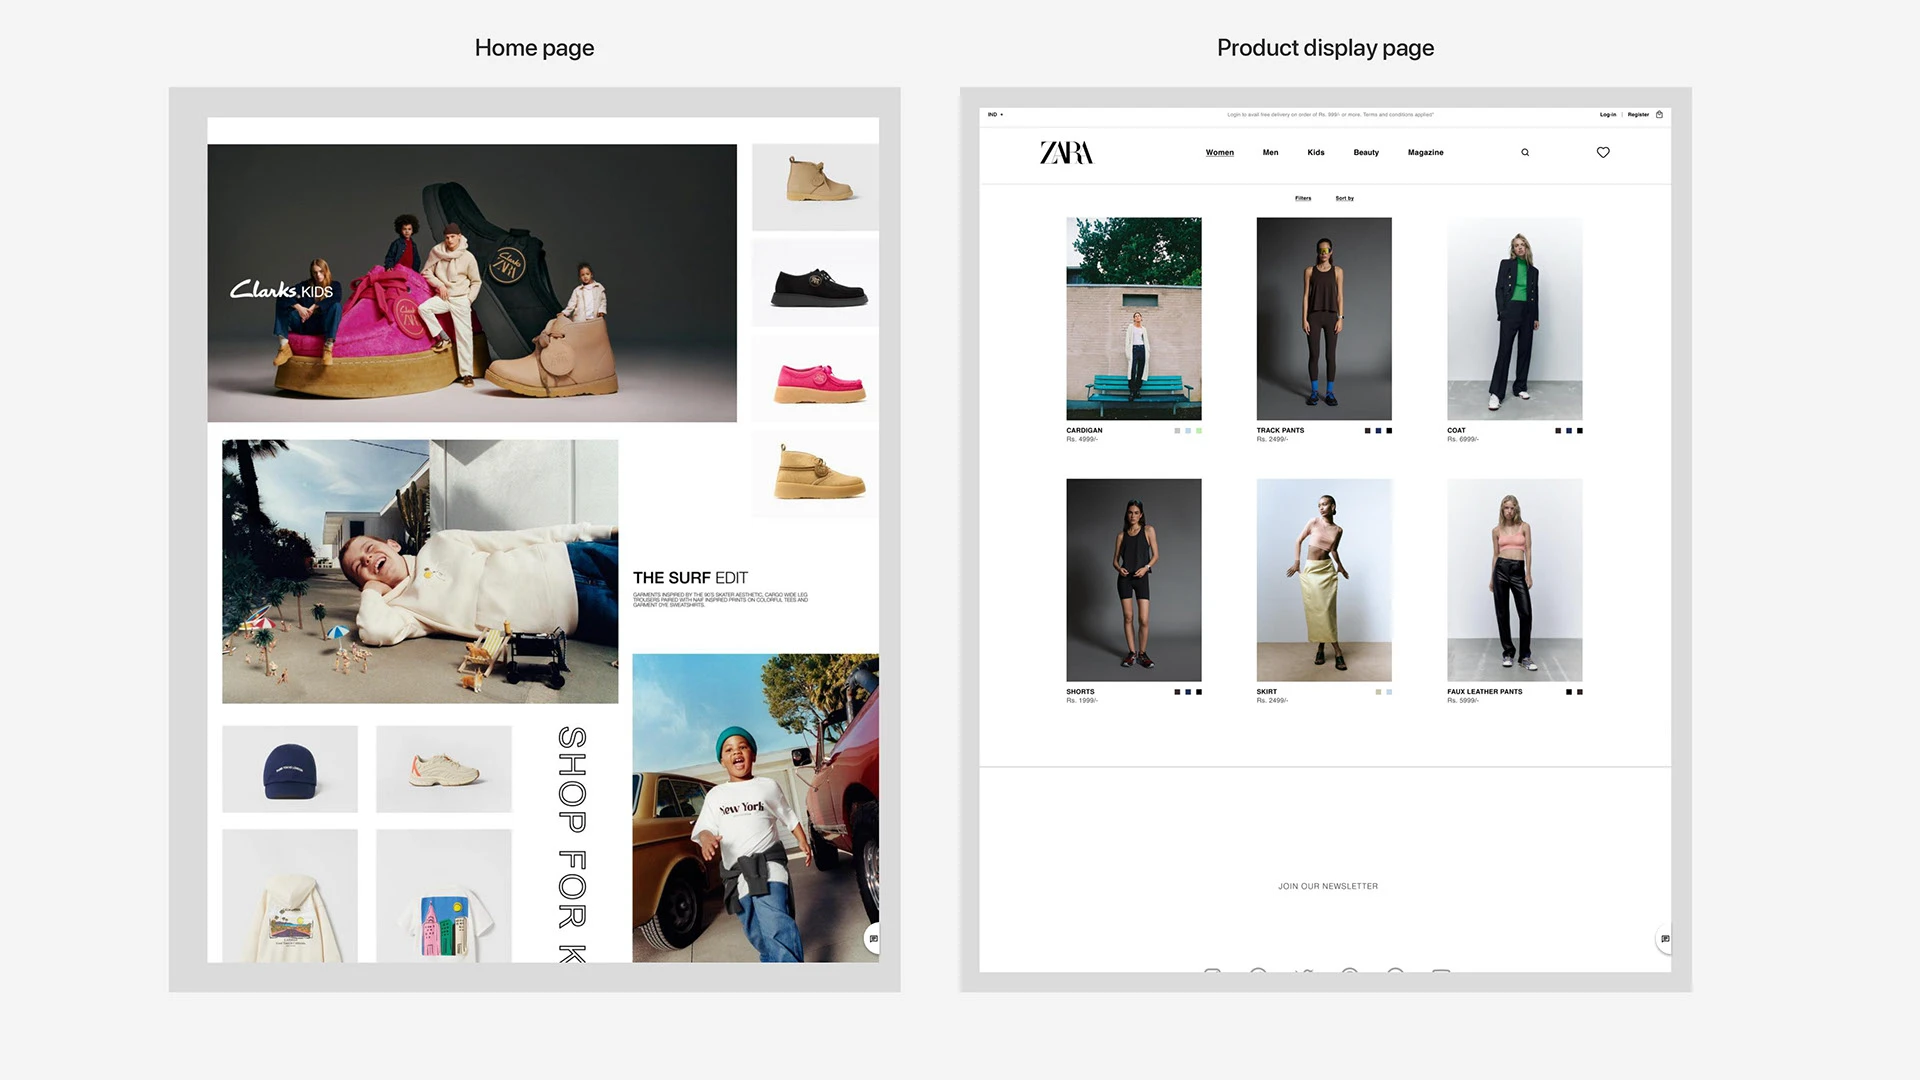This screenshot has height=1080, width=1920.
Task: Open the Sort by dropdown
Action: tap(1345, 198)
